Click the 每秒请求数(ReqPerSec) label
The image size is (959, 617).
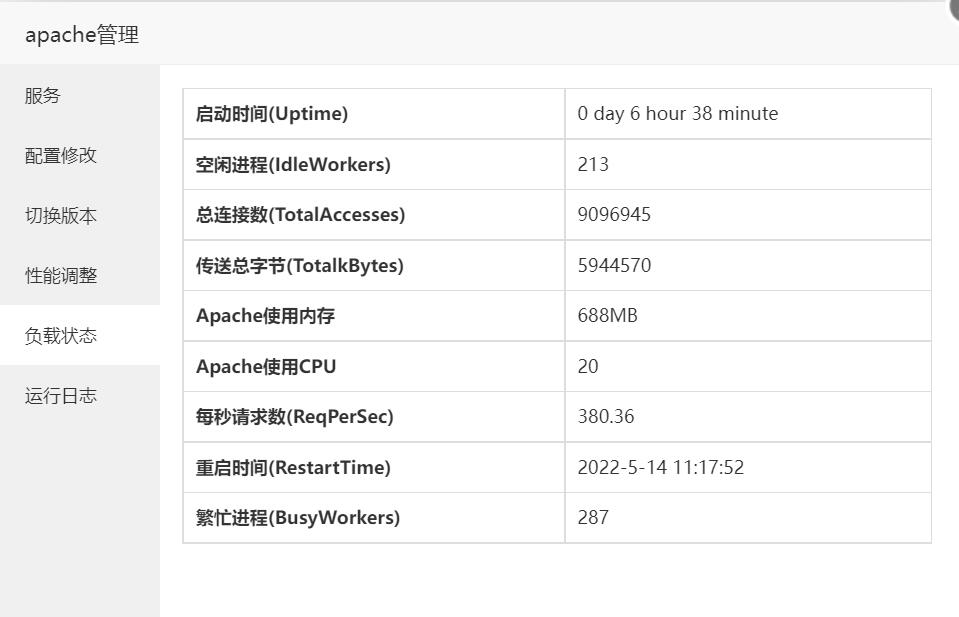click(x=295, y=416)
